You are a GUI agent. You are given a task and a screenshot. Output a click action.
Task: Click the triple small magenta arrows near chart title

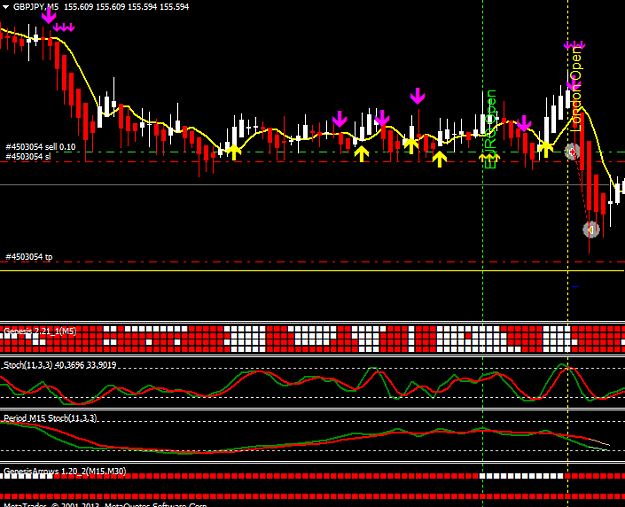(64, 27)
